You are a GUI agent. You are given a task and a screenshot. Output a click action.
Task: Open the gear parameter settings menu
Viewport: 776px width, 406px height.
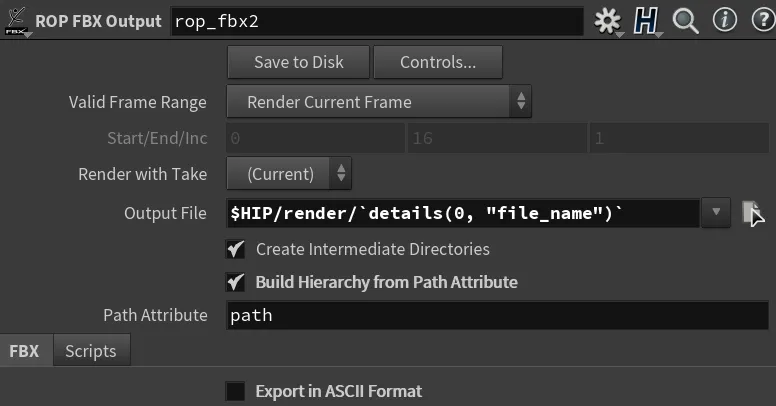point(607,21)
